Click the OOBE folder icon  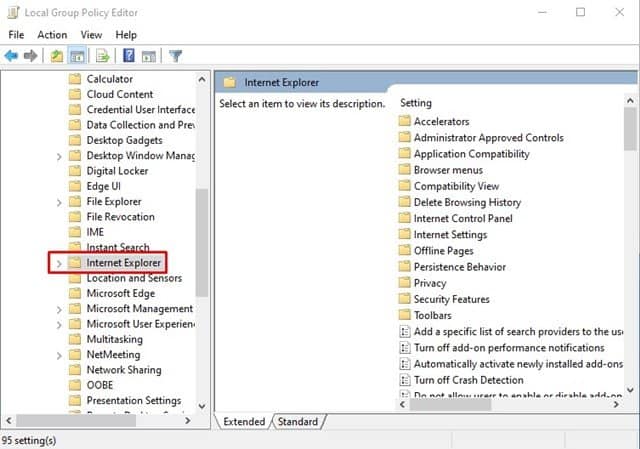tap(75, 385)
